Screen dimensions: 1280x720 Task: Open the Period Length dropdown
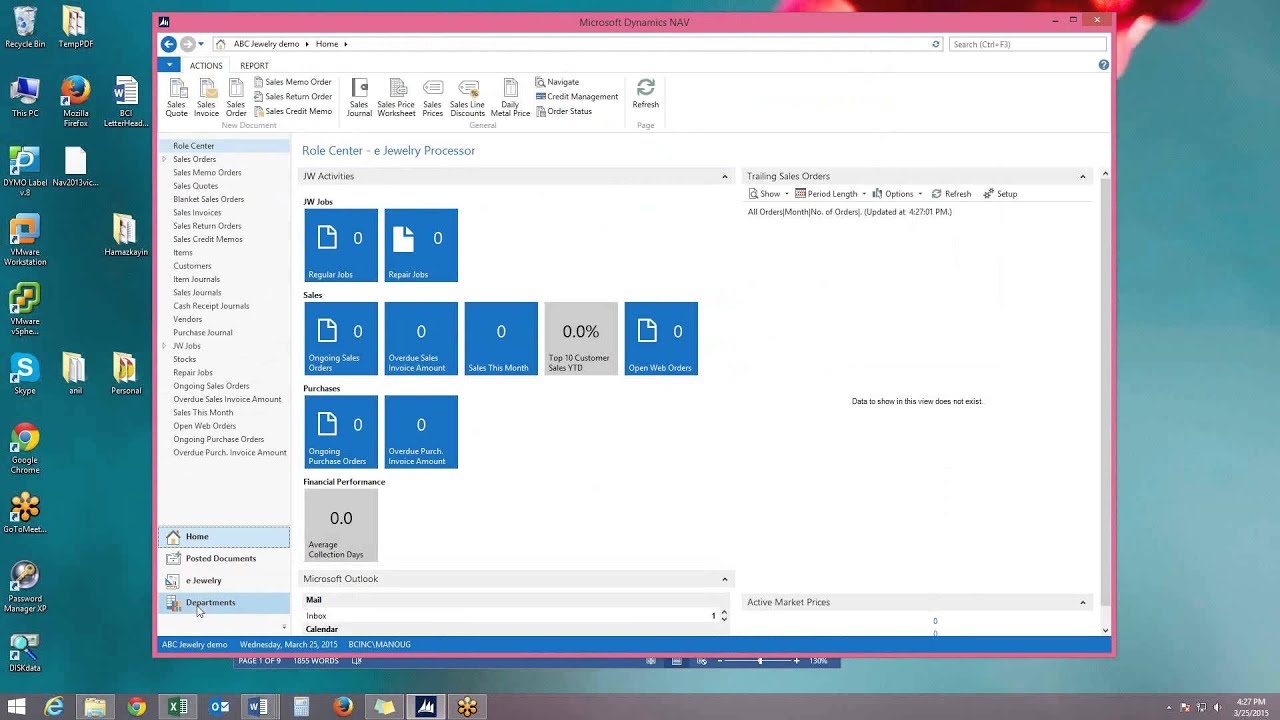[x=830, y=194]
